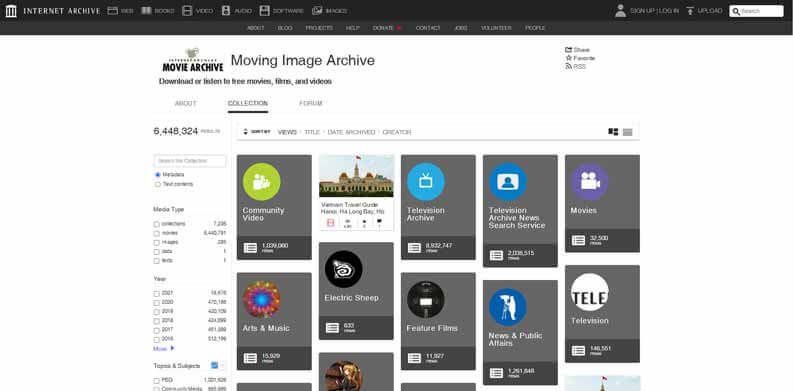This screenshot has height=391, width=793.
Task: Open the Video section icon
Action: (187, 11)
